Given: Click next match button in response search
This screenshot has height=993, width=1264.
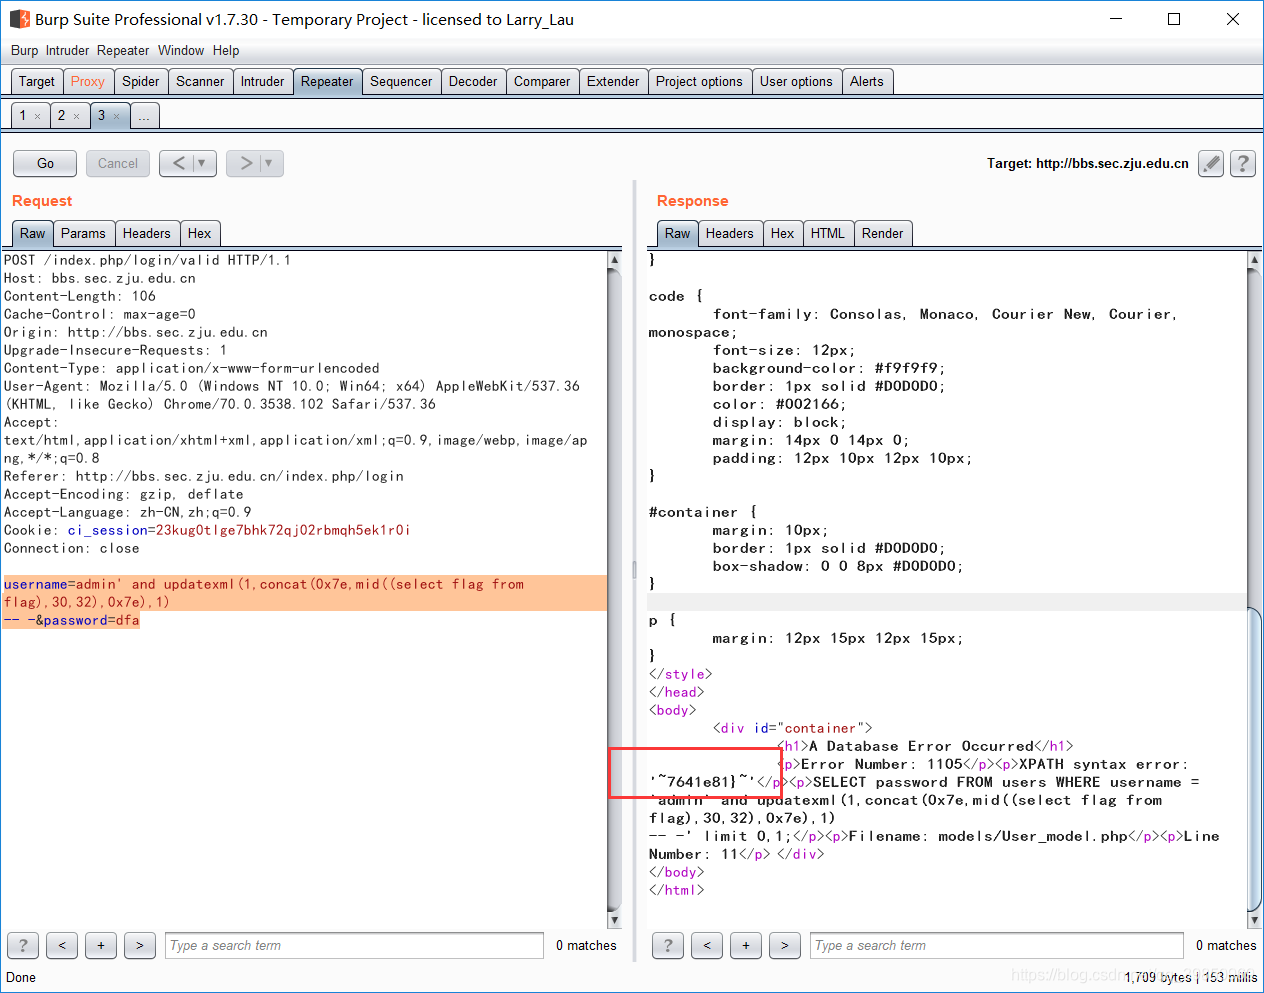Looking at the screenshot, I should (785, 945).
